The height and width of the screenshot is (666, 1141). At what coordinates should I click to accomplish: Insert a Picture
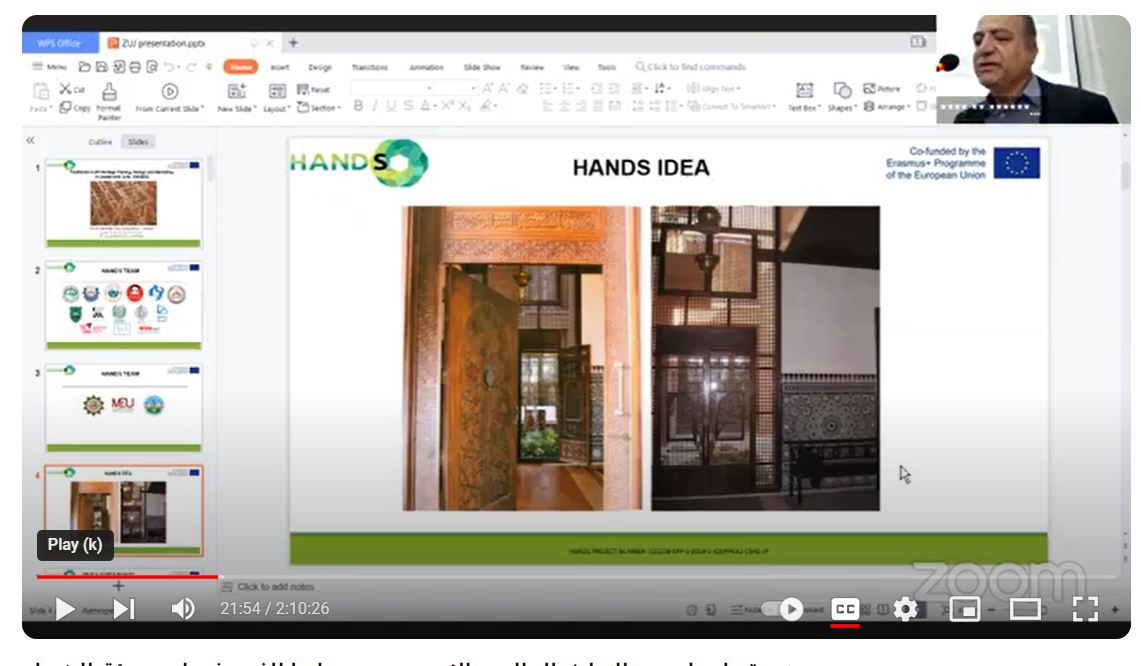tap(881, 88)
